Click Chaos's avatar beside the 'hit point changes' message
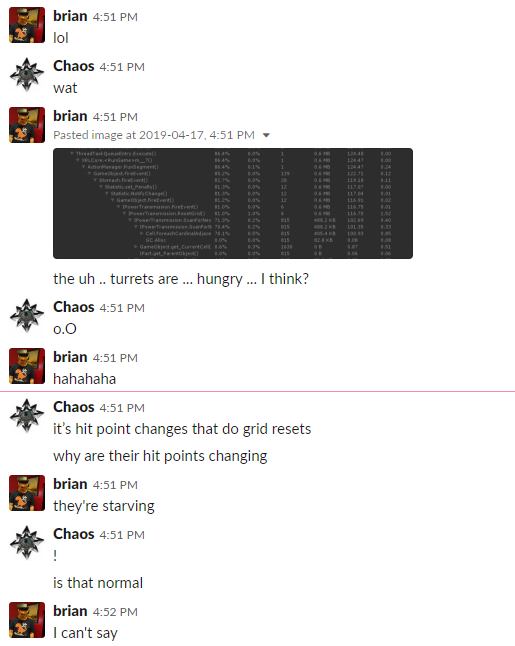 [x=27, y=416]
